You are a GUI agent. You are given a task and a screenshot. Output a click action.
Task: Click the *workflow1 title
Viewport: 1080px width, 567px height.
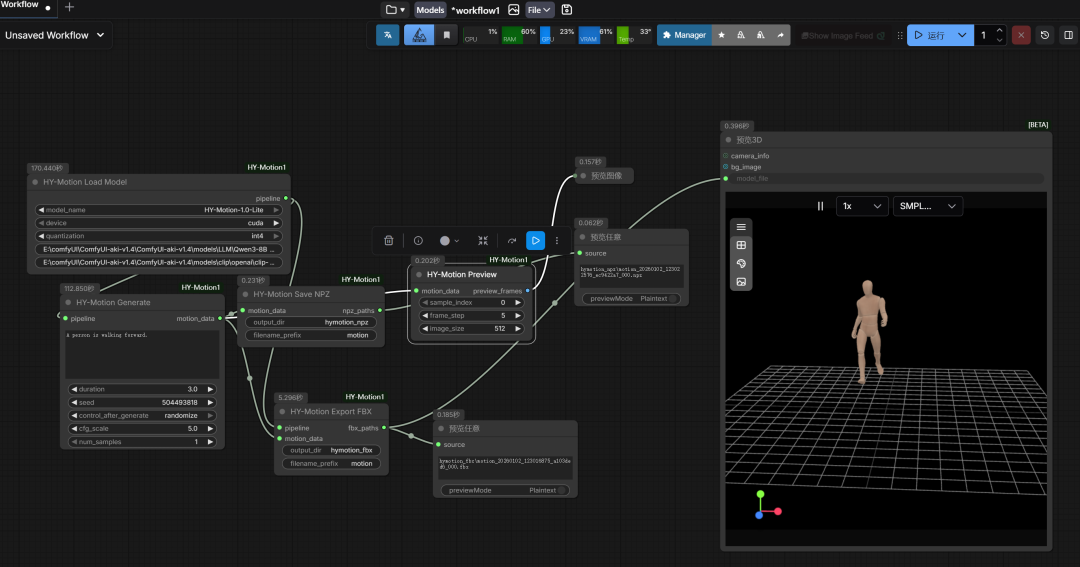[x=475, y=10]
